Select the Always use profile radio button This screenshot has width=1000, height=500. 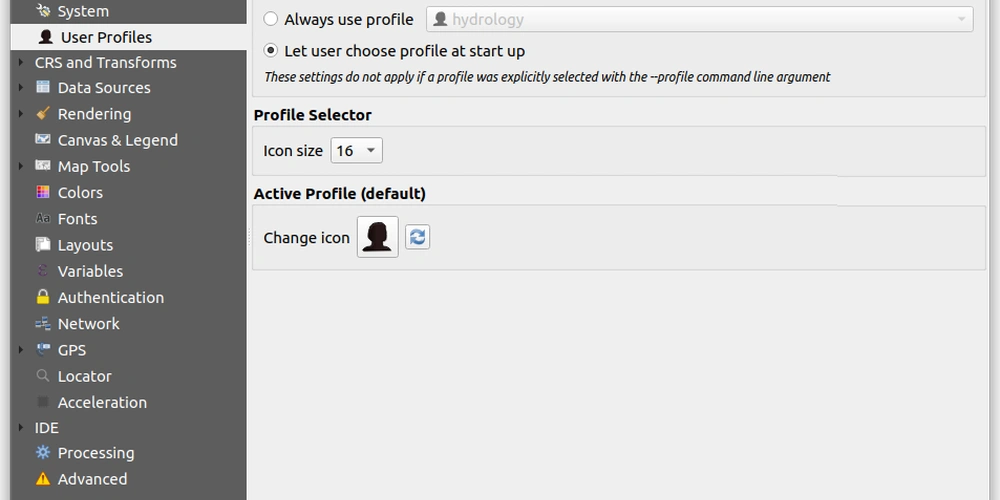271,19
